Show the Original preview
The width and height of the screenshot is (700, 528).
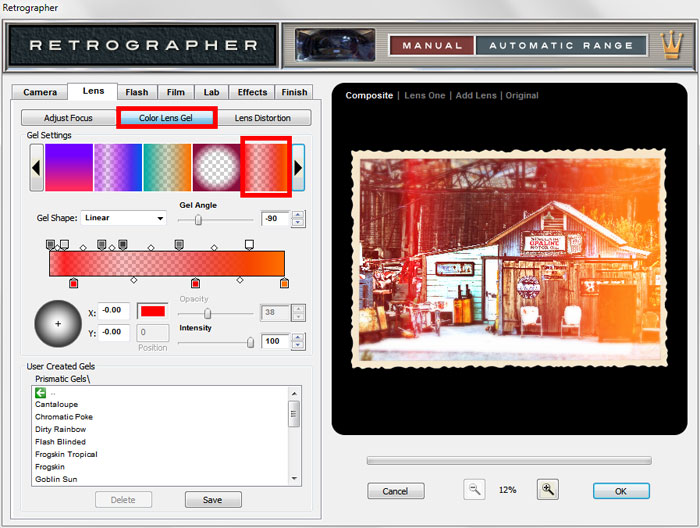[522, 96]
